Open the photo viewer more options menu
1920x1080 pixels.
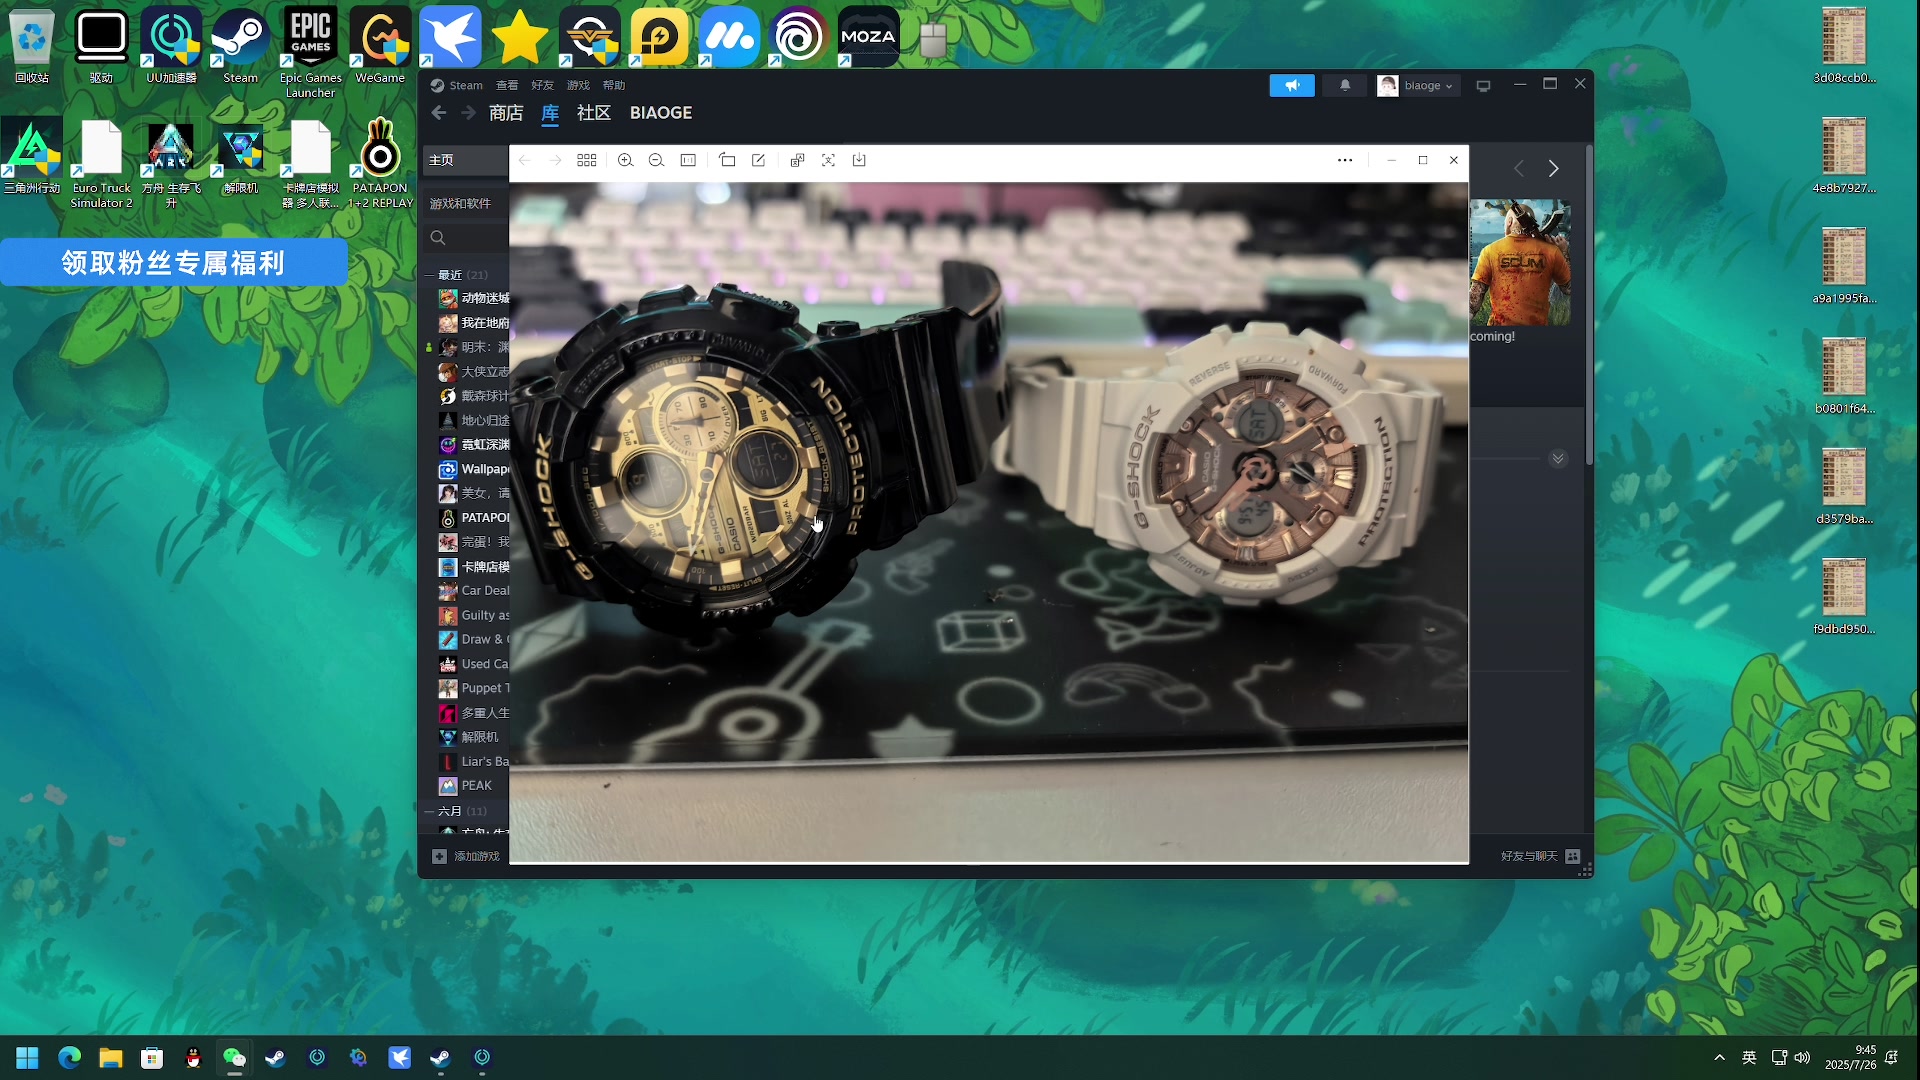[x=1345, y=160]
